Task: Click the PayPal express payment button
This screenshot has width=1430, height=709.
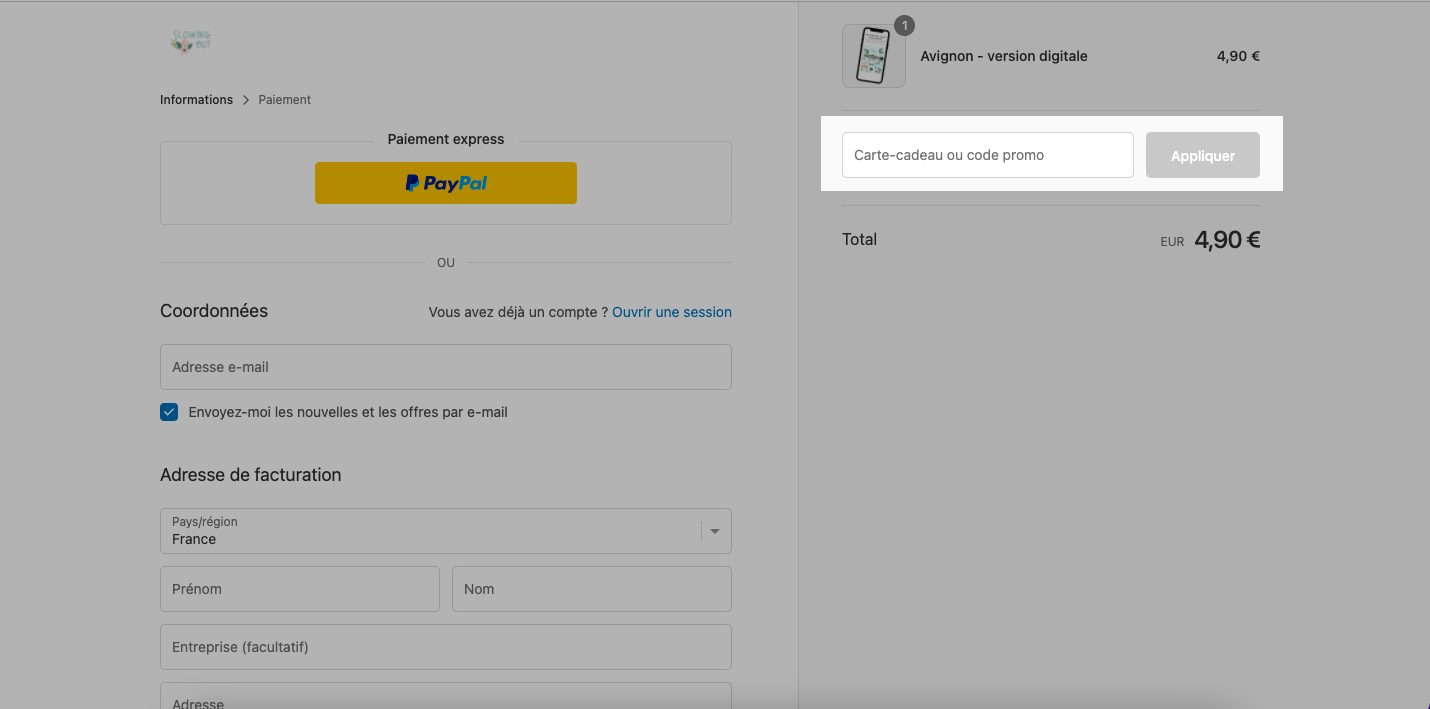Action: (x=446, y=183)
